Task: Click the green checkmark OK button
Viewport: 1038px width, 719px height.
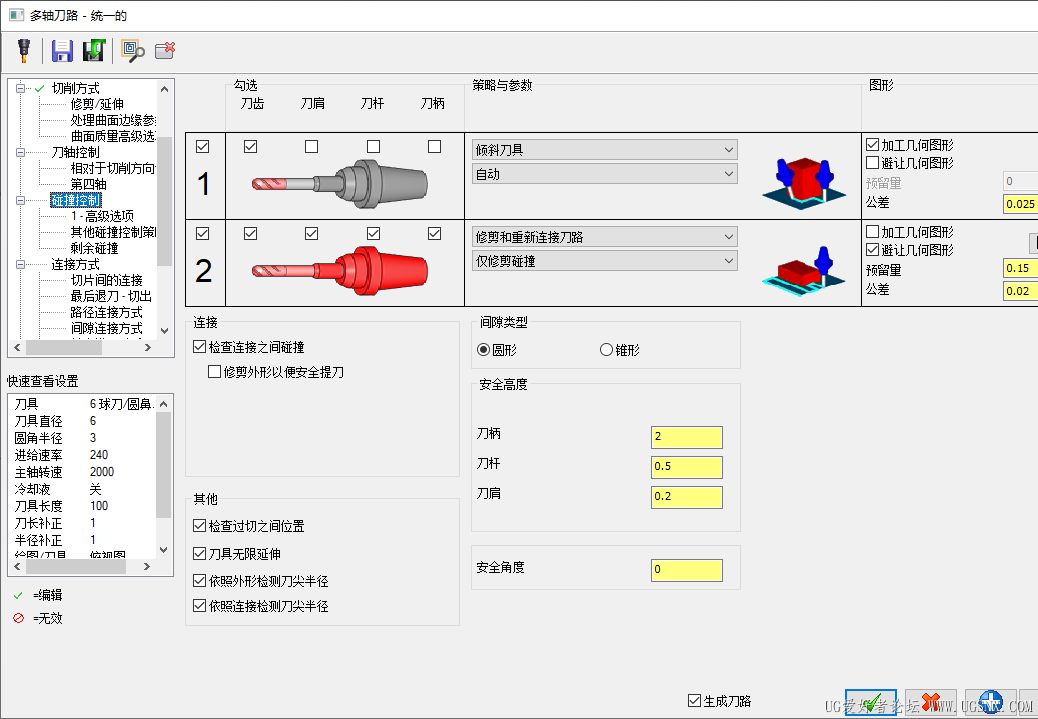Action: (871, 702)
